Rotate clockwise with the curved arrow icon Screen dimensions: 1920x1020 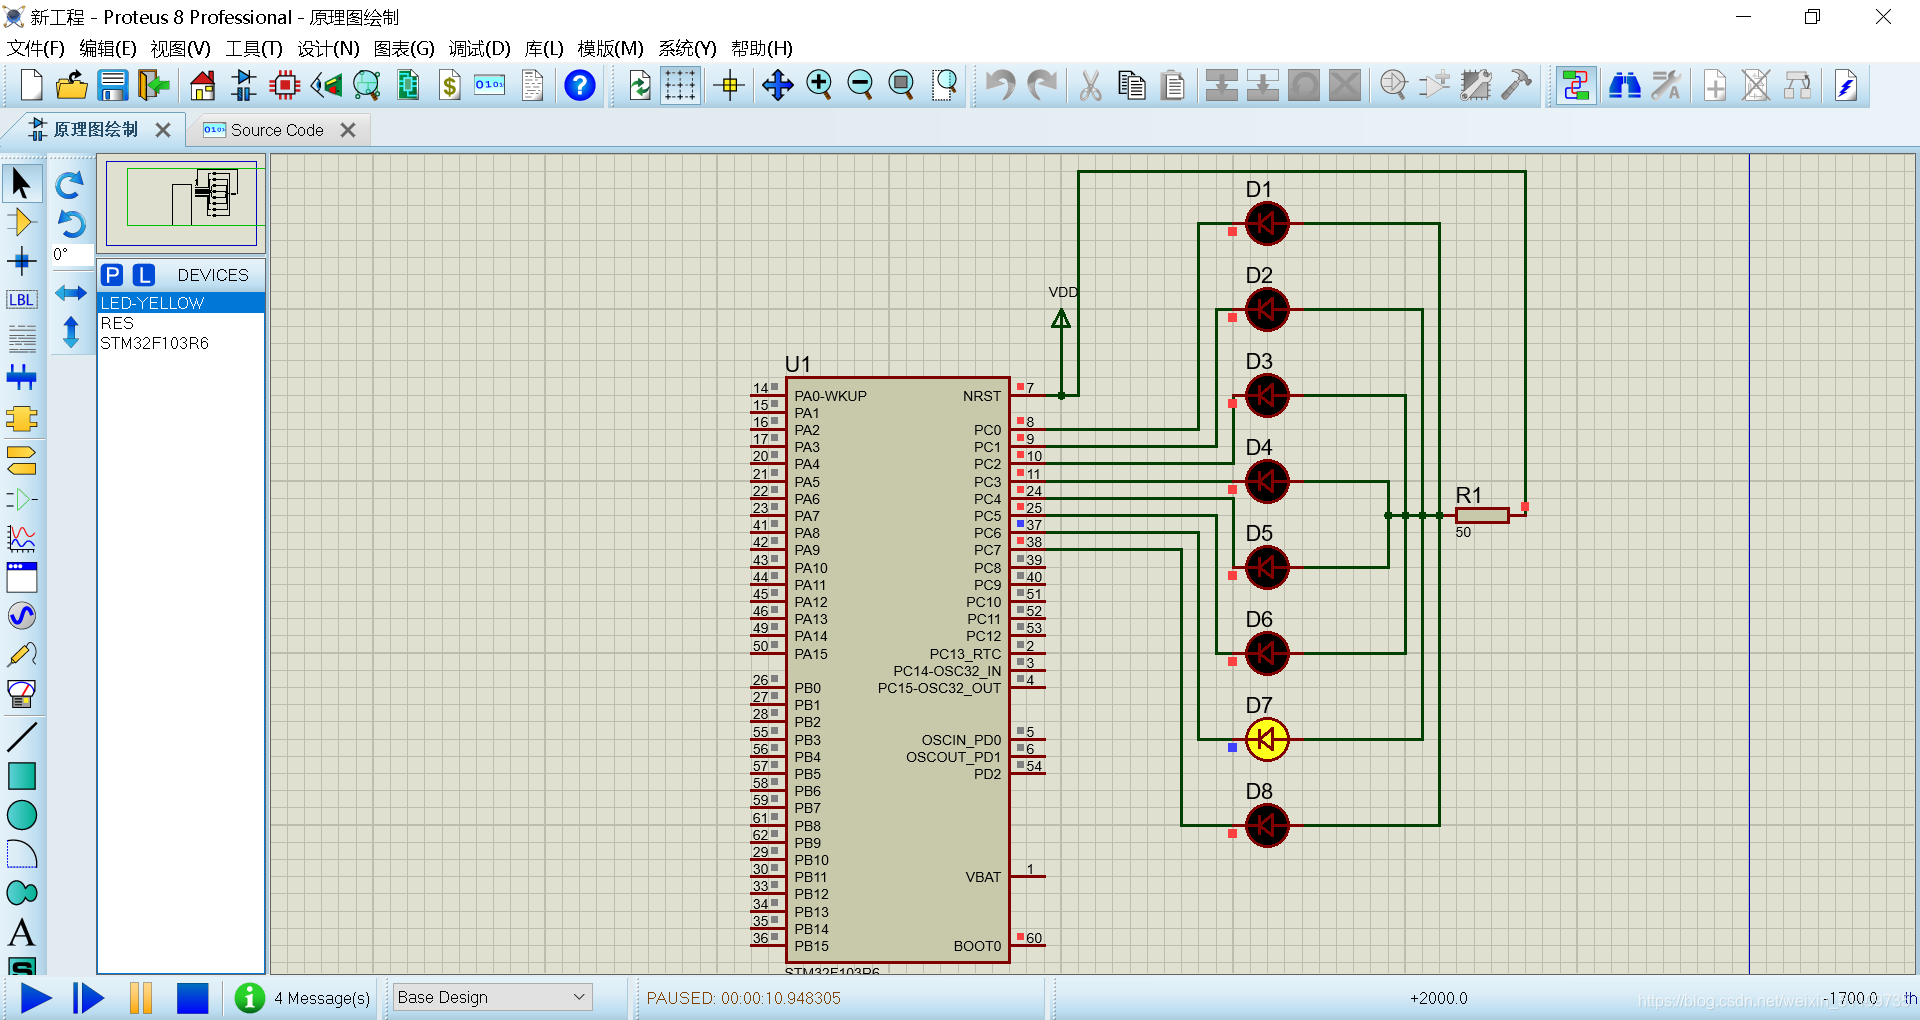click(x=70, y=184)
